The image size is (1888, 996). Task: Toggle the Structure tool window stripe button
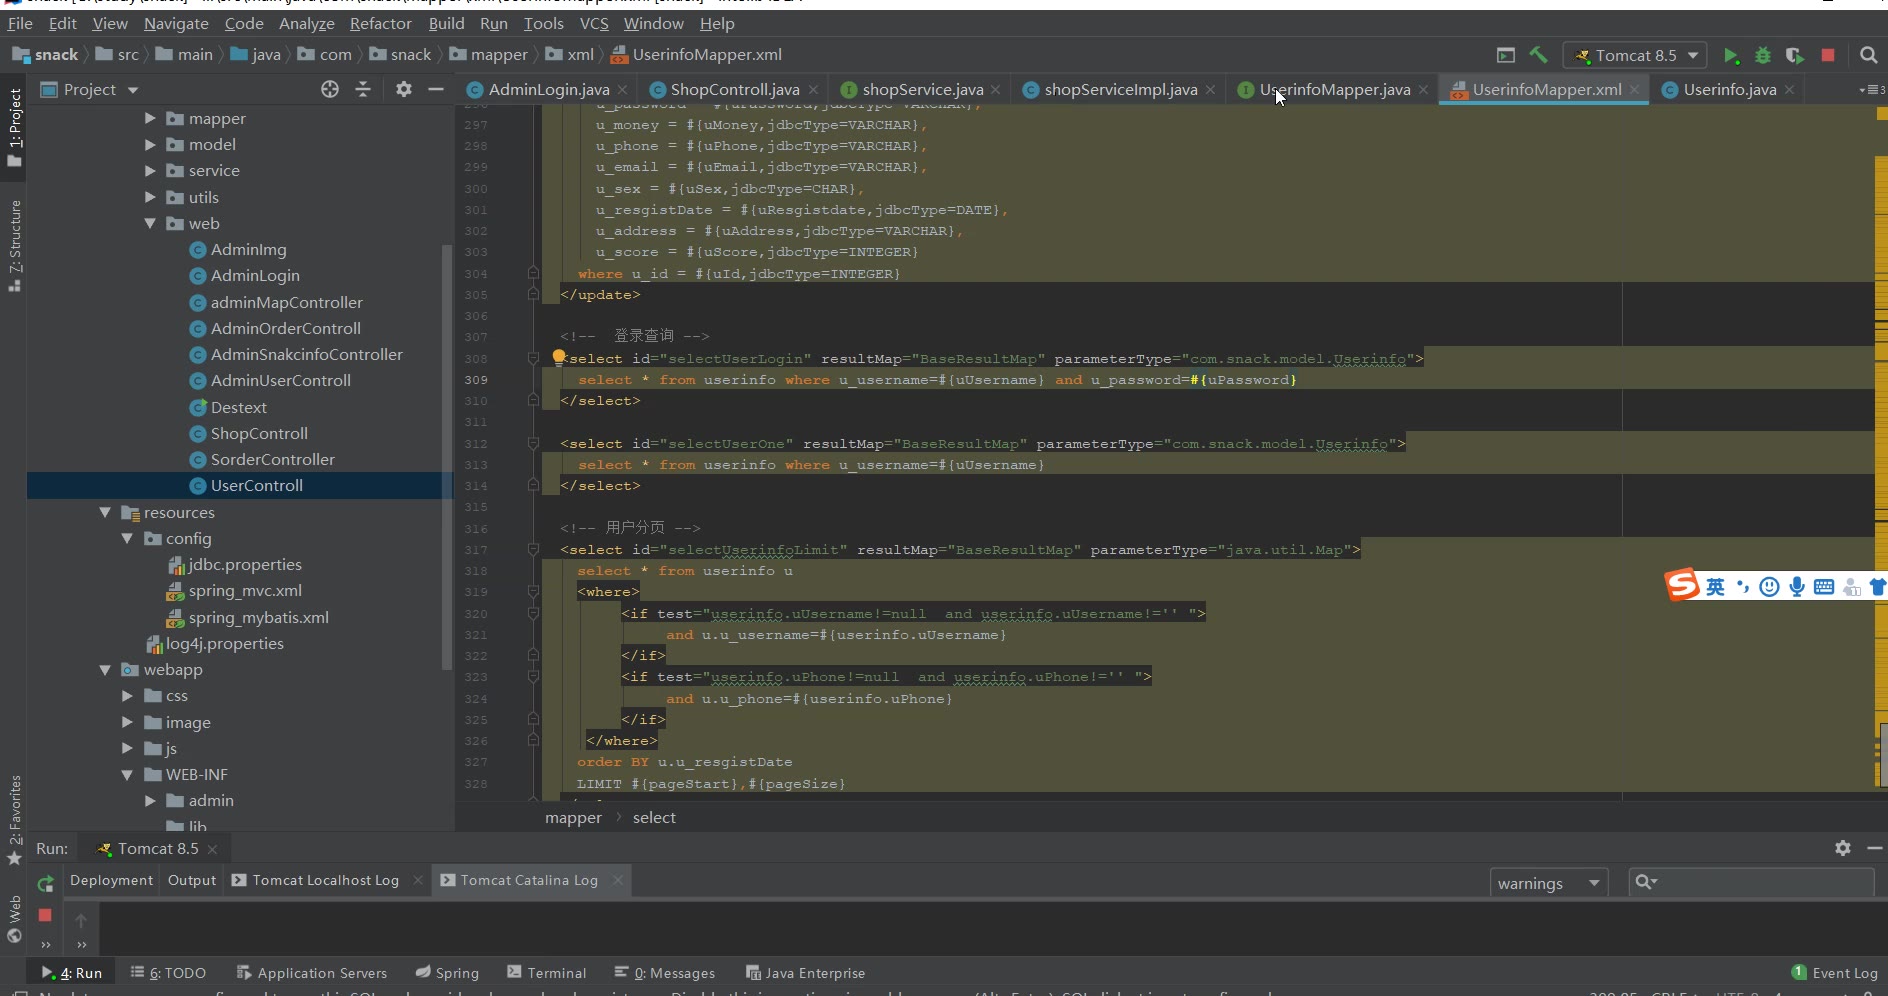tap(14, 245)
